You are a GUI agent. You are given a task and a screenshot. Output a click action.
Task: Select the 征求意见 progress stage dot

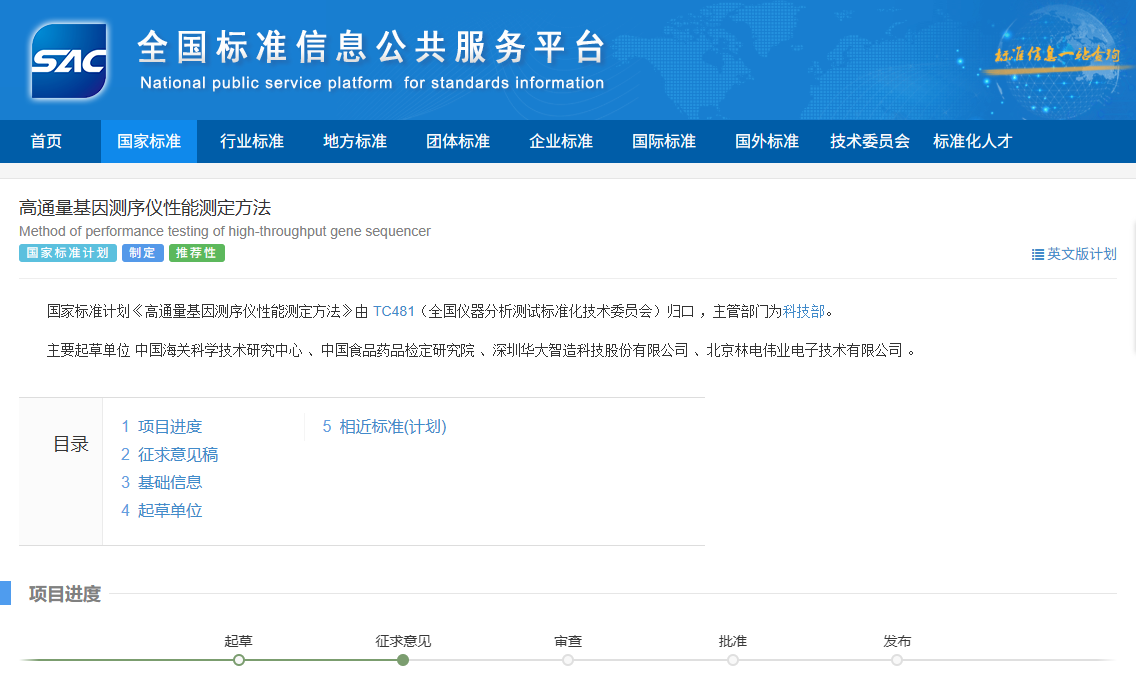pos(403,660)
